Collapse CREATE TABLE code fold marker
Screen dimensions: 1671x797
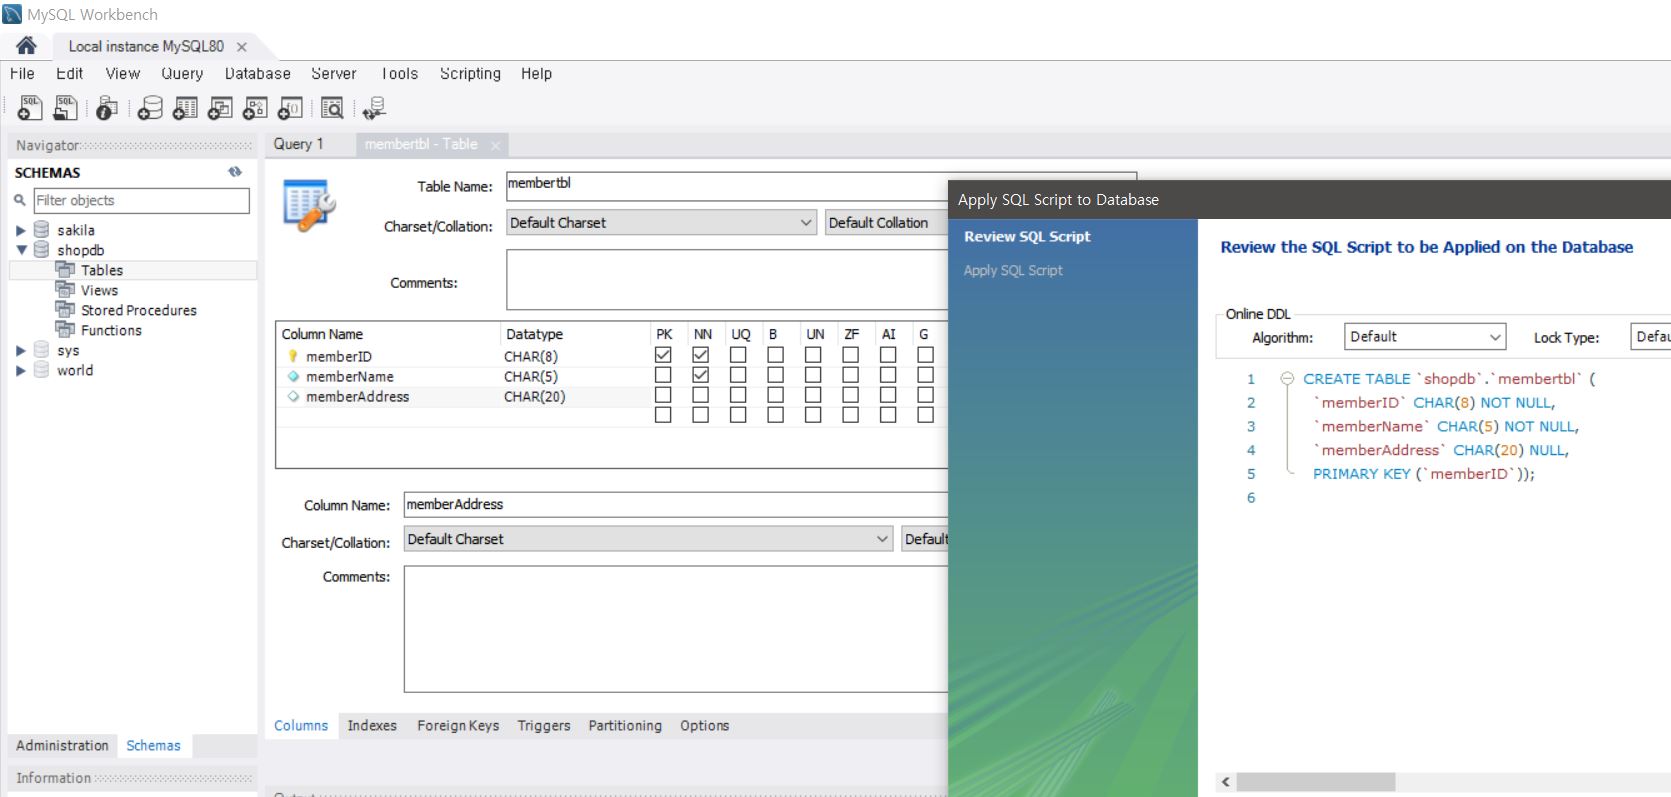[x=1287, y=379]
